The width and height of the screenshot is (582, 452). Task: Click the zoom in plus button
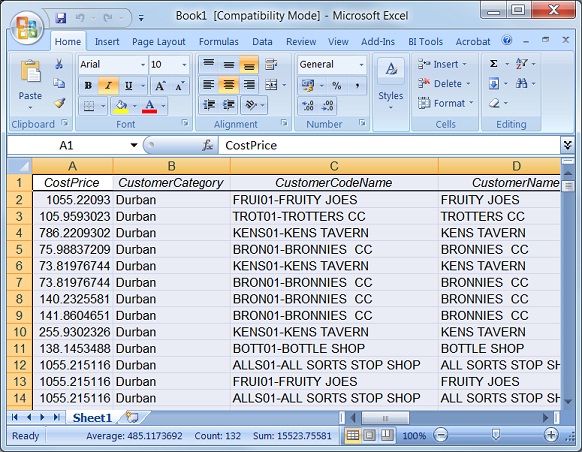(551, 435)
